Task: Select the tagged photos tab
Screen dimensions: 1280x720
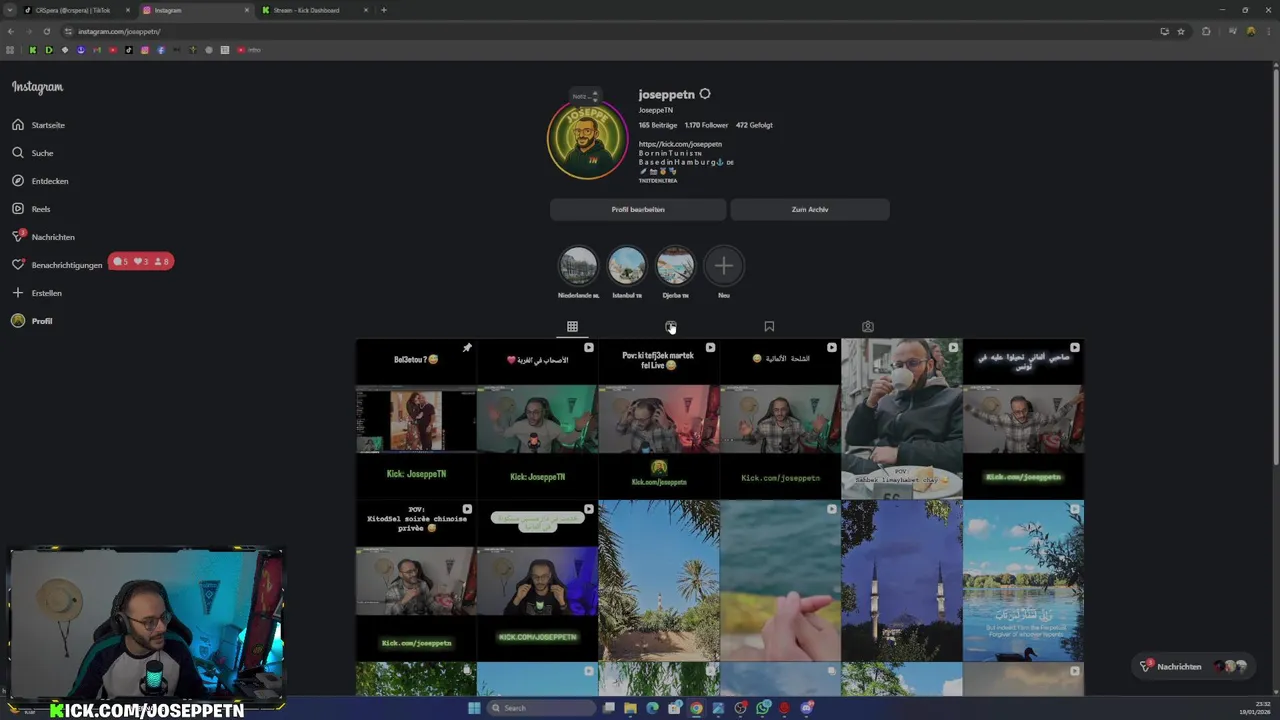Action: coord(868,327)
